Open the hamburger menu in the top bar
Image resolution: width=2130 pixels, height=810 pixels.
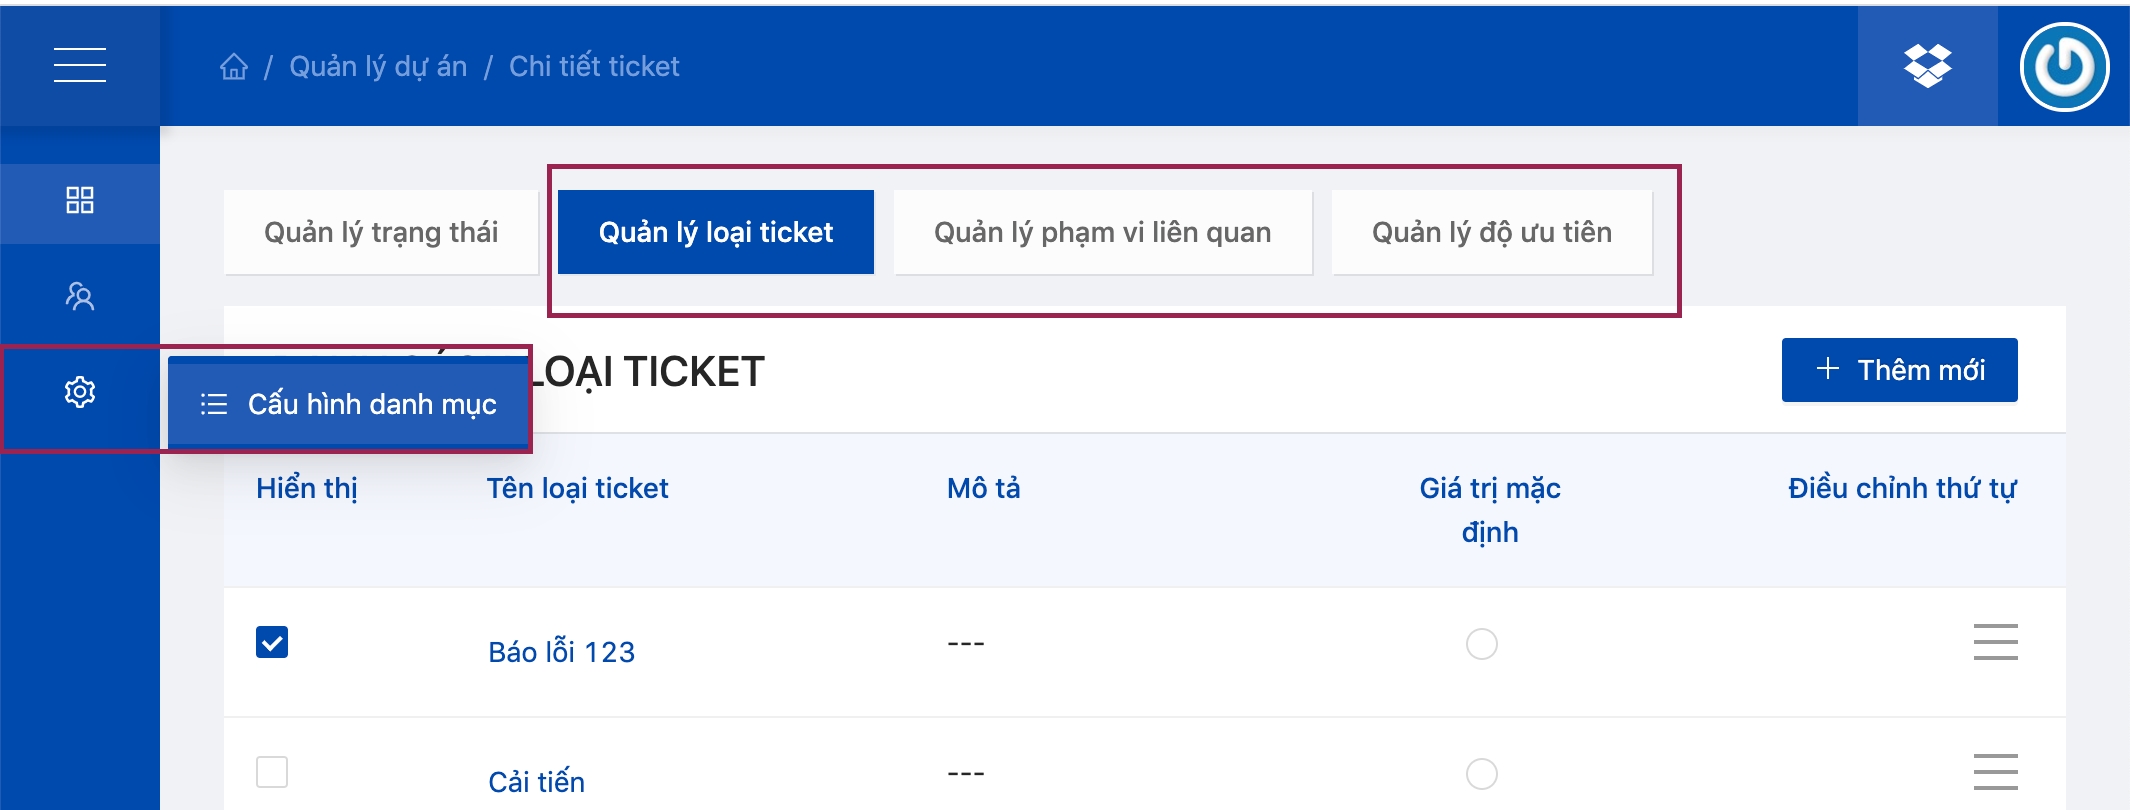(x=80, y=65)
